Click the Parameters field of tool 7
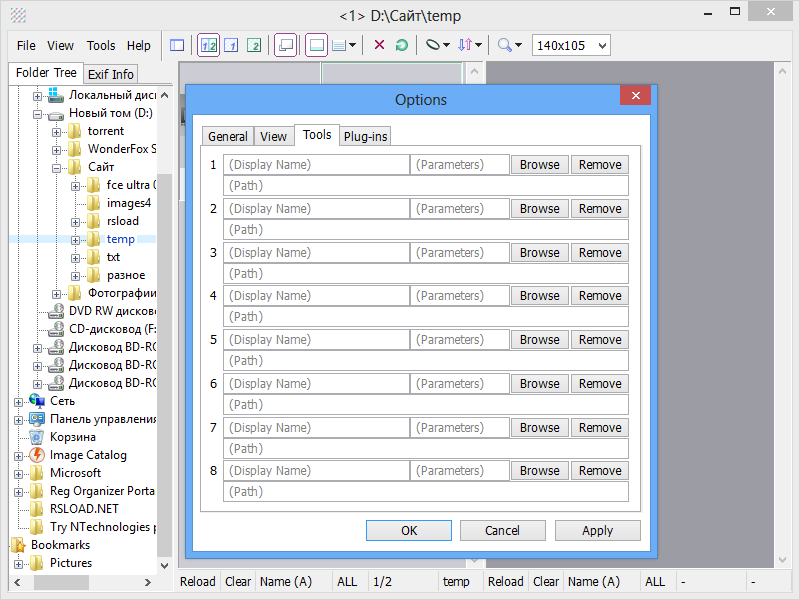This screenshot has height=600, width=800. (x=460, y=428)
